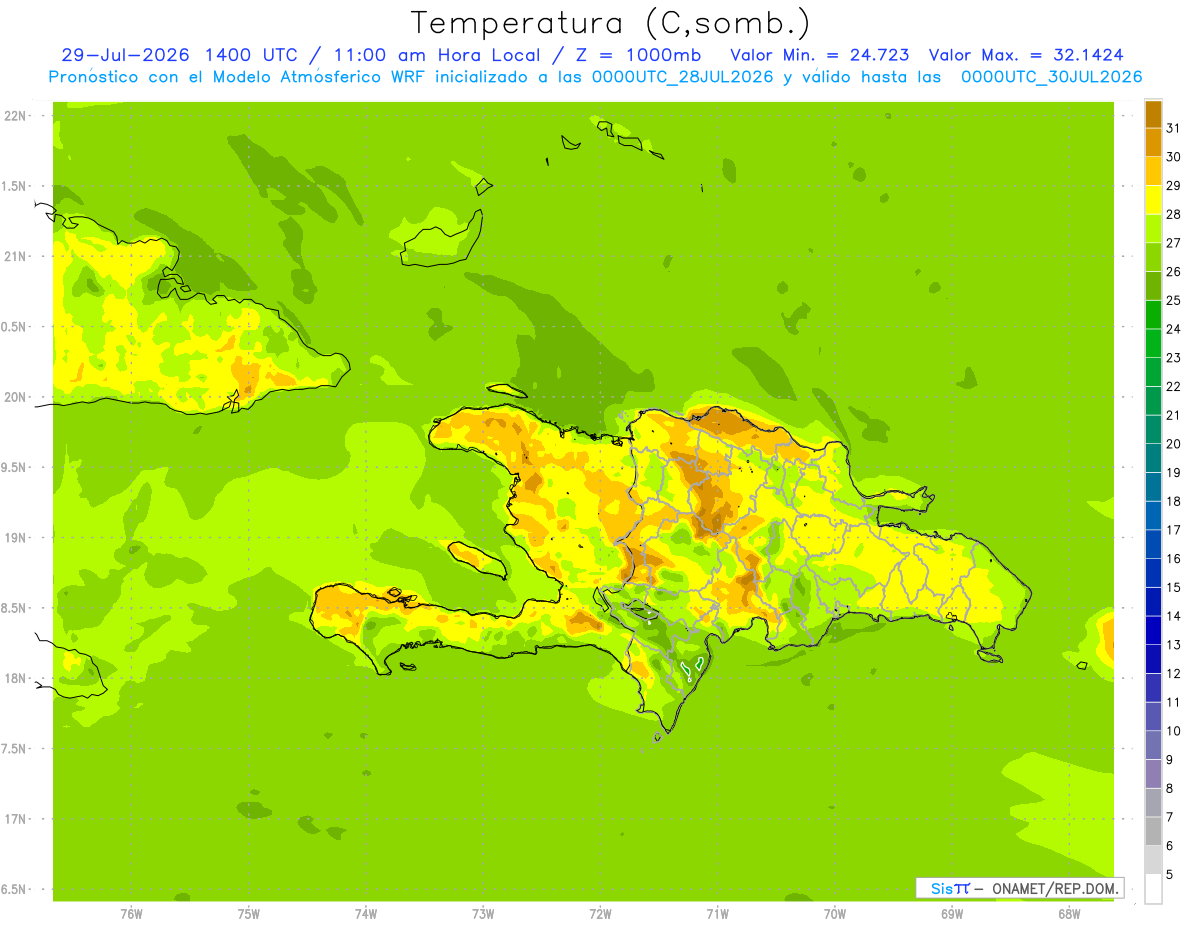This screenshot has width=1200, height=927.
Task: Click the colorbar label 25
Action: [x=1173, y=300]
